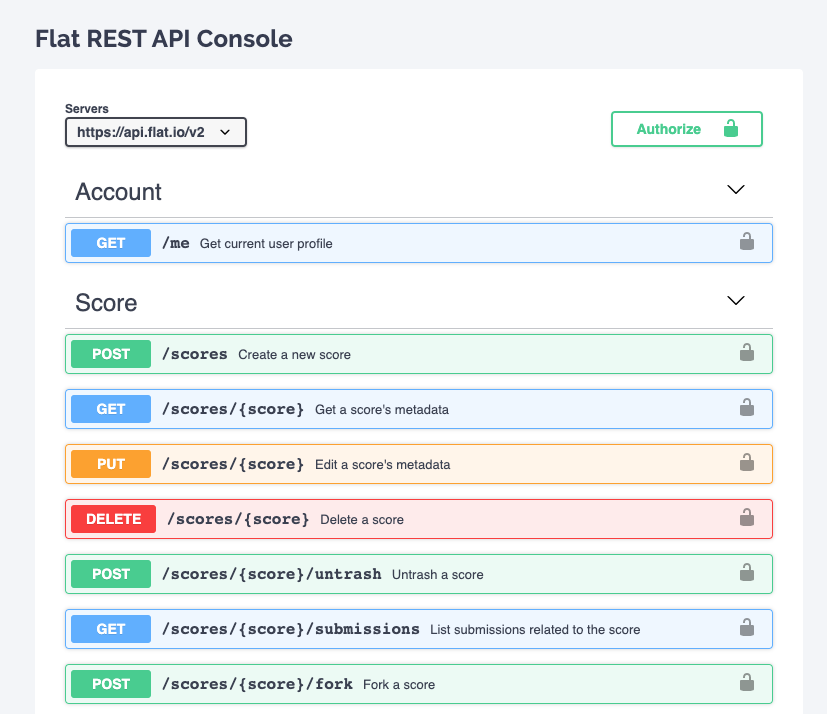
Task: Click lock icon on Edit a score's metadata row
Action: (746, 462)
